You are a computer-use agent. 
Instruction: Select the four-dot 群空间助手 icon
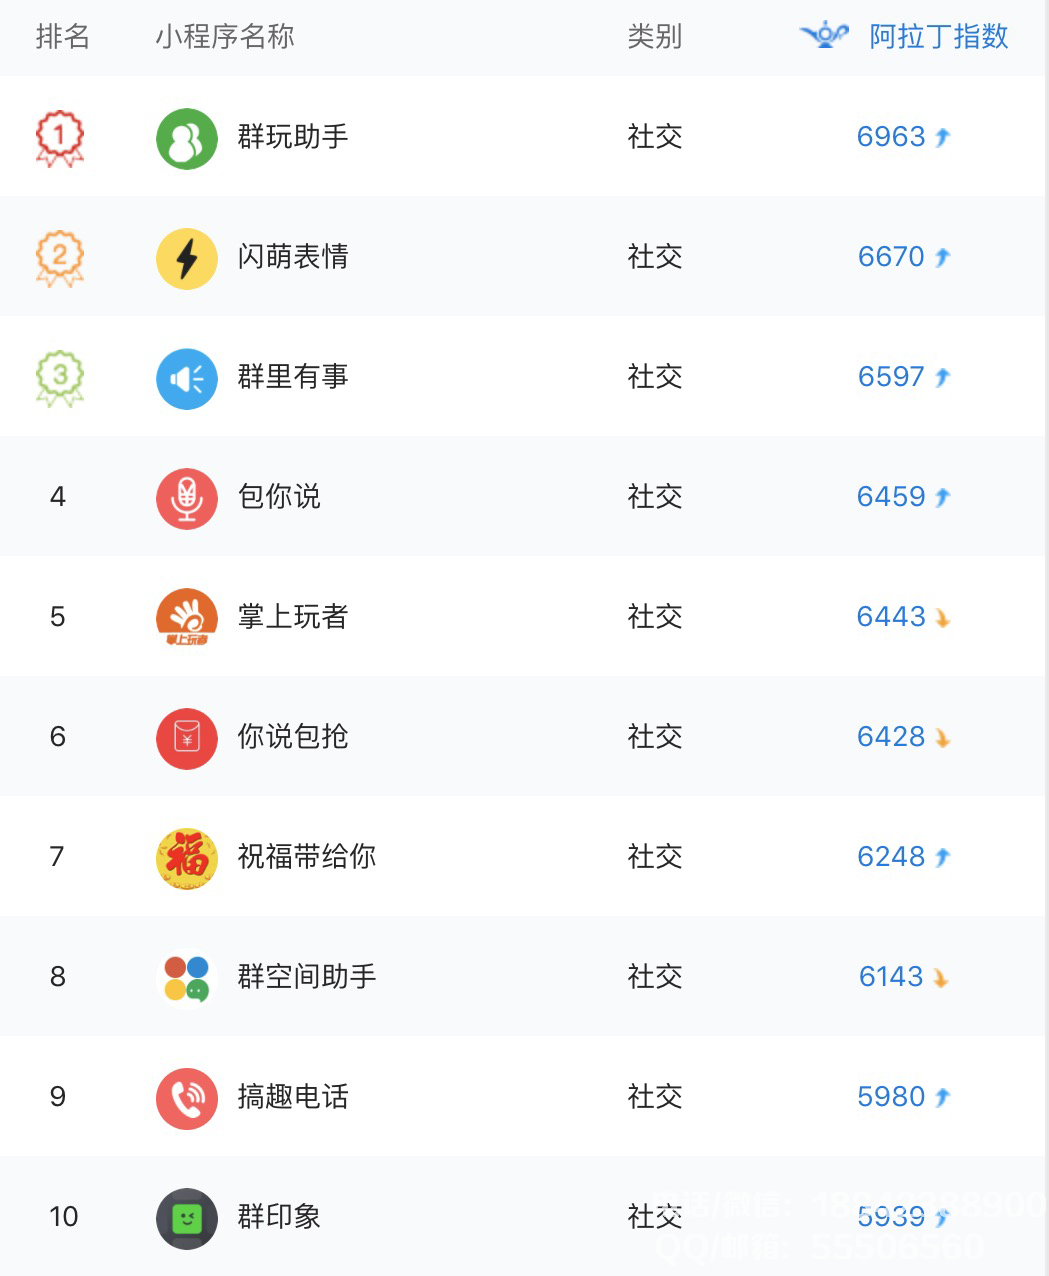187,978
